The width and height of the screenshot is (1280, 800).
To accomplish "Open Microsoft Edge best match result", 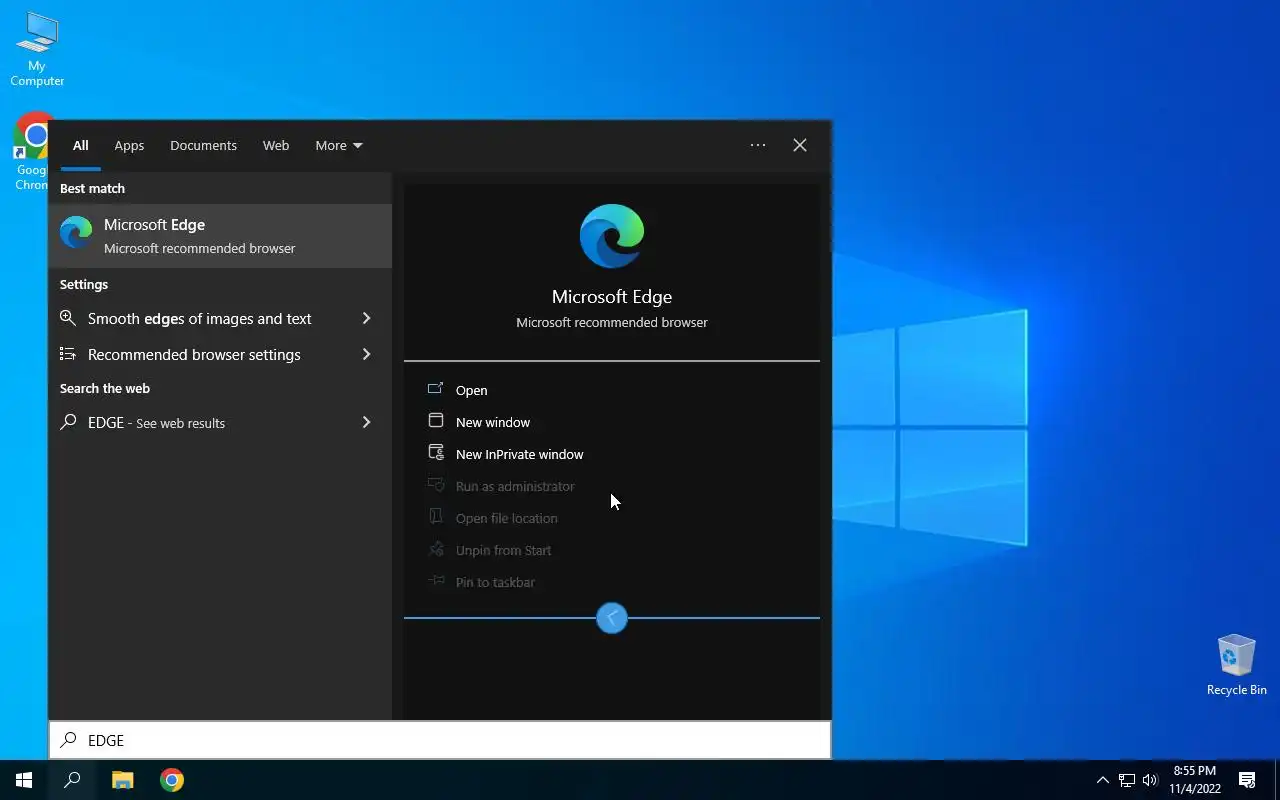I will click(220, 236).
